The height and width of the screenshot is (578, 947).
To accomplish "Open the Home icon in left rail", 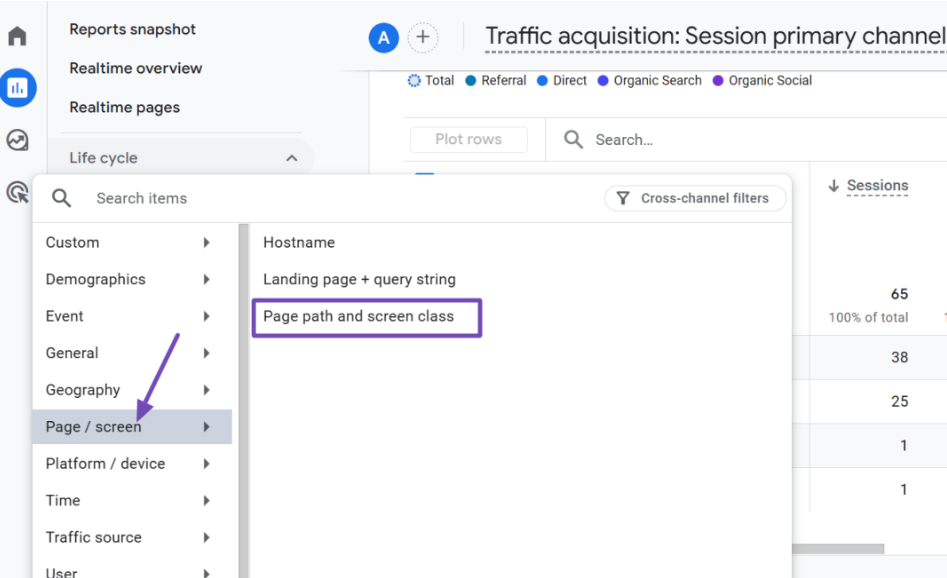I will click(x=17, y=37).
